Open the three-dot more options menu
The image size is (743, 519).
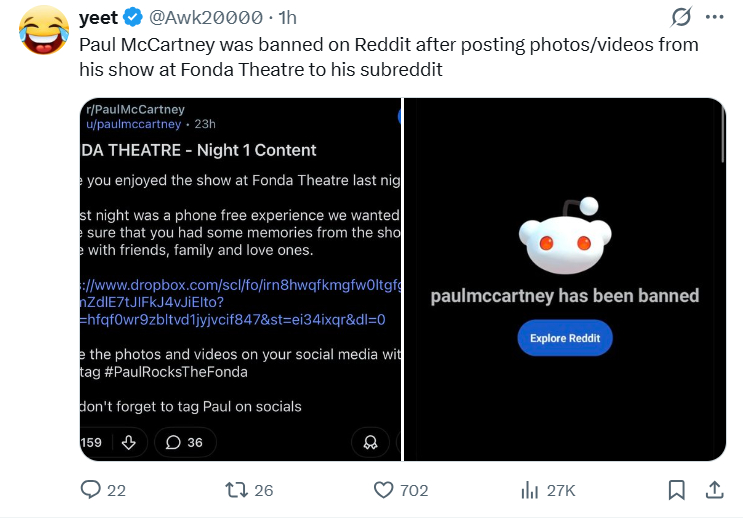coord(714,18)
